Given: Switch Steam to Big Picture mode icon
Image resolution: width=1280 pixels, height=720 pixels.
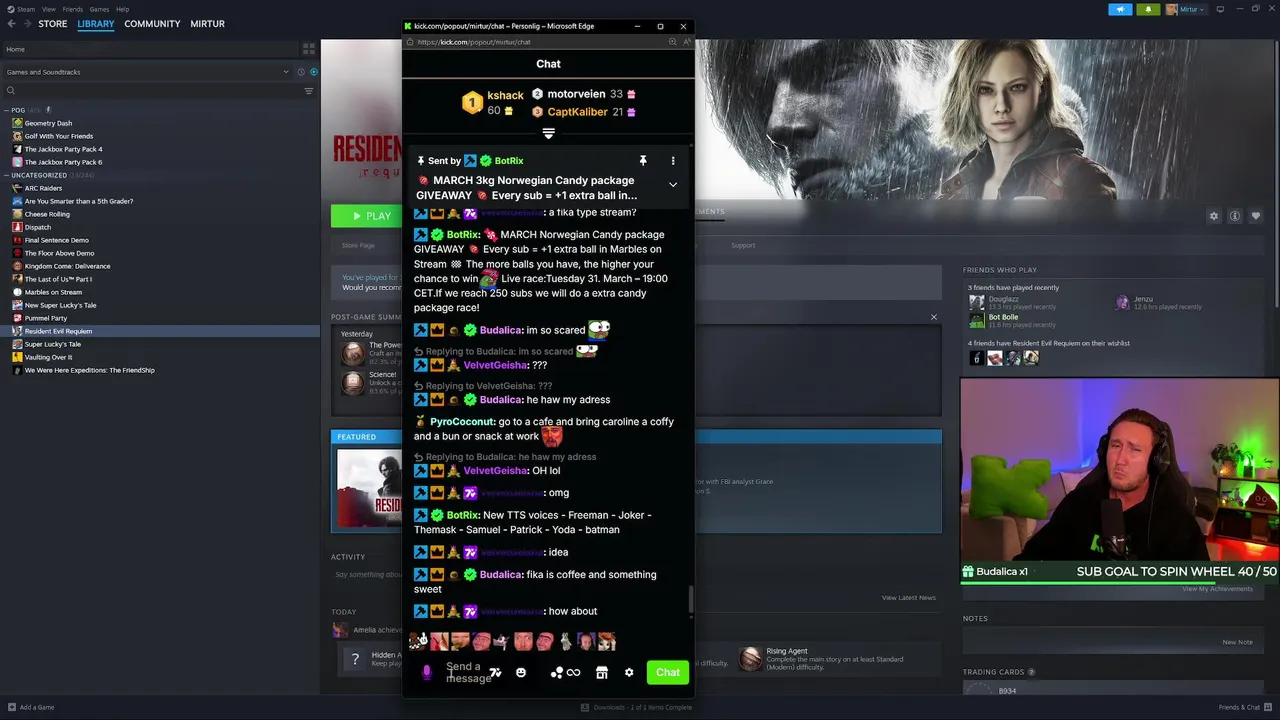Looking at the screenshot, I should (1221, 9).
